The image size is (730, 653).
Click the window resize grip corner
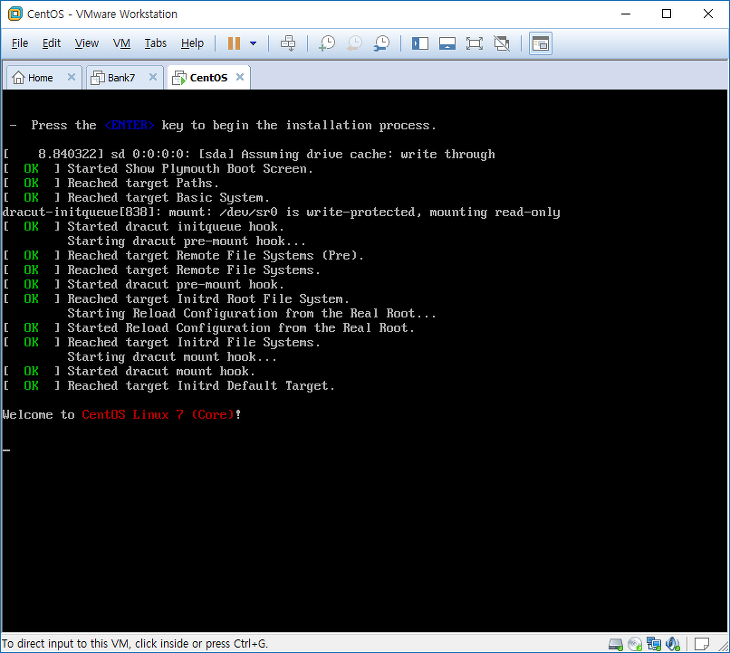[723, 646]
